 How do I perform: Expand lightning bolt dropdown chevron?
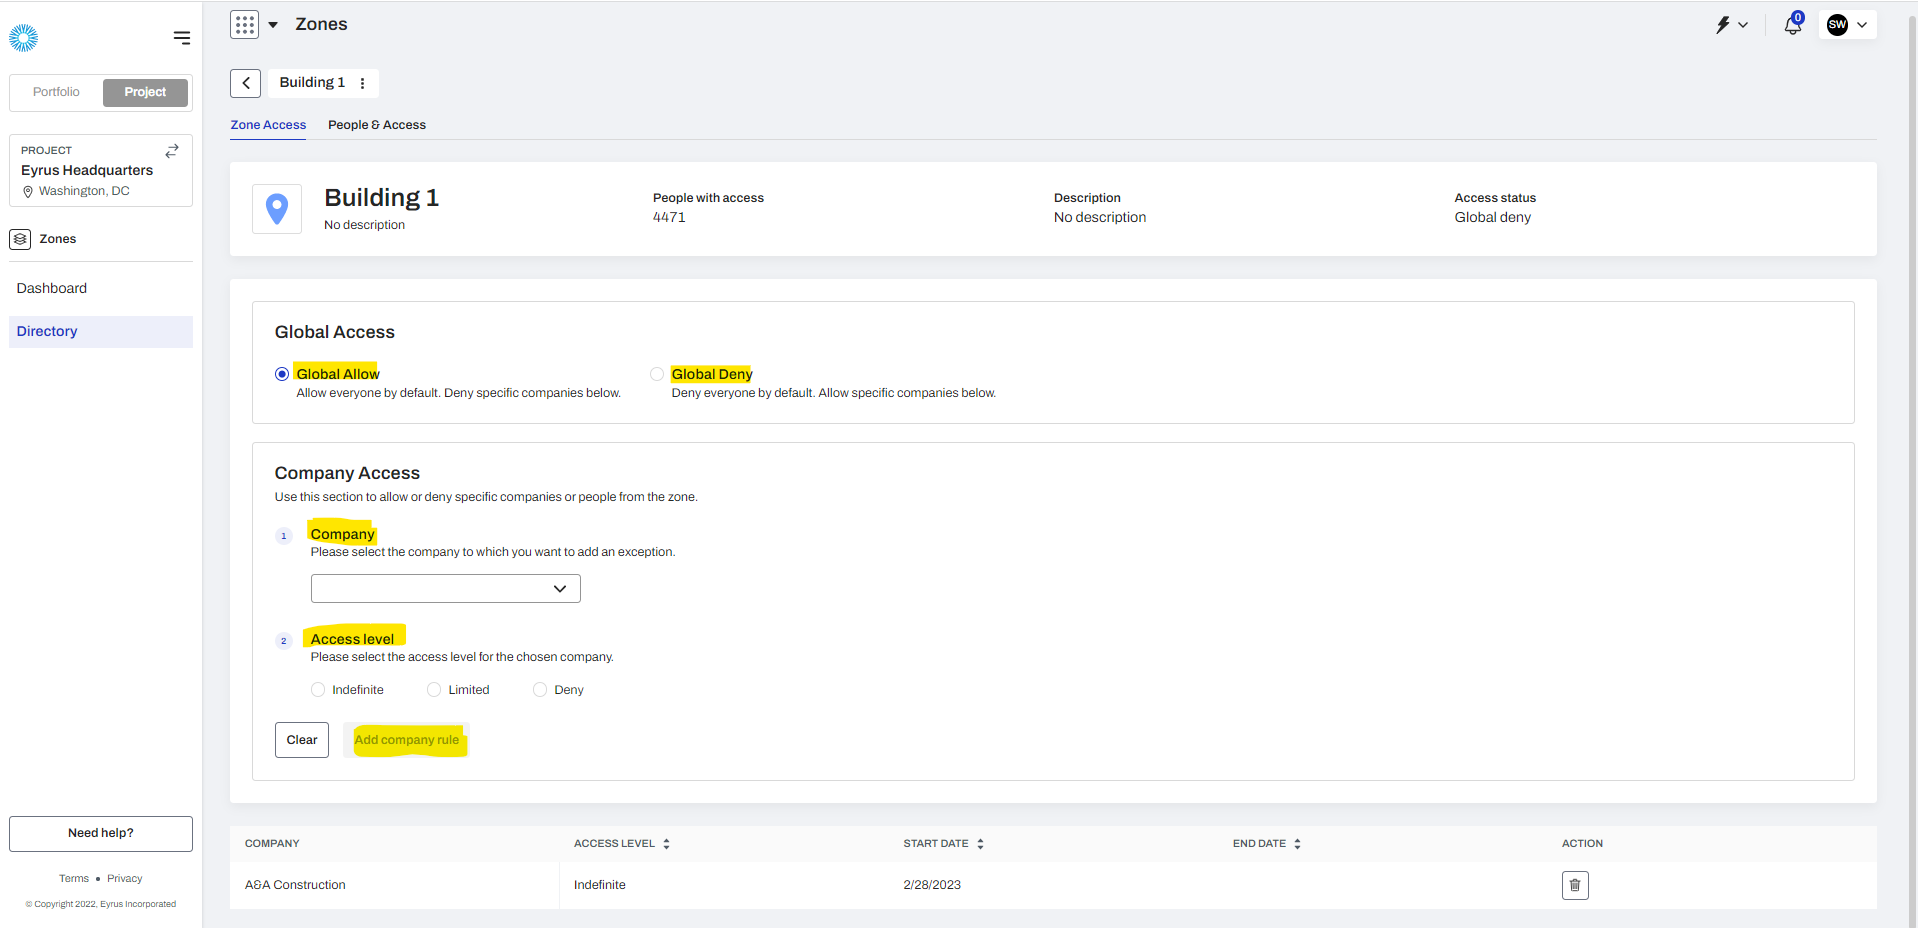[x=1743, y=25]
